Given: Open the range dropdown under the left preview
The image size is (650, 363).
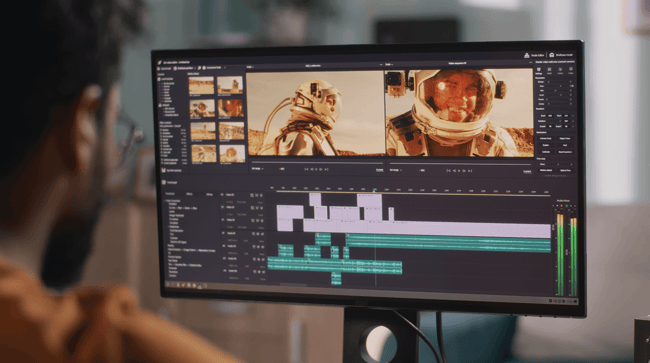Looking at the screenshot, I should pos(257,169).
